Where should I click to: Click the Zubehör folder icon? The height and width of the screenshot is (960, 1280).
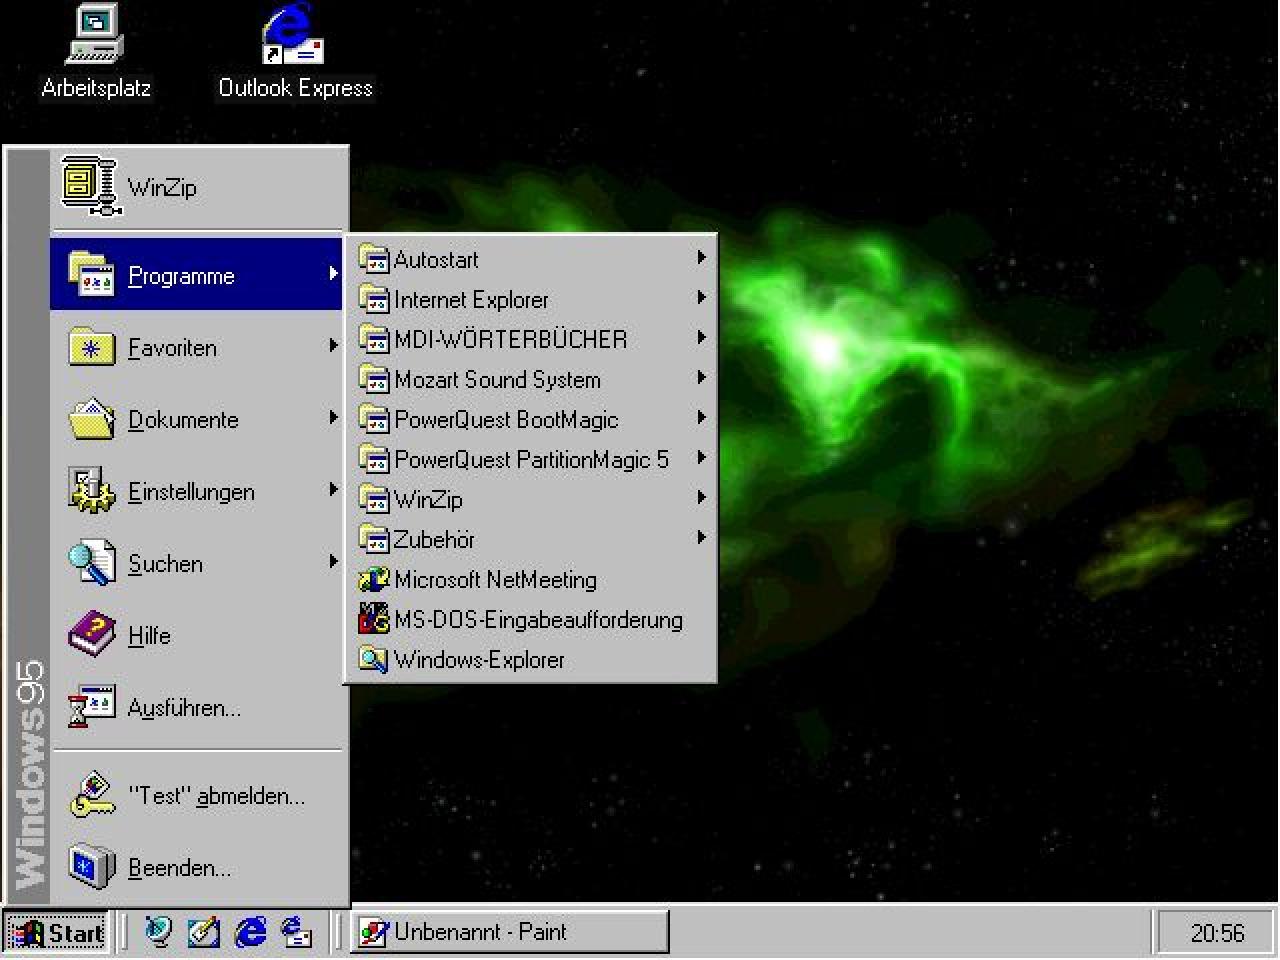(373, 539)
